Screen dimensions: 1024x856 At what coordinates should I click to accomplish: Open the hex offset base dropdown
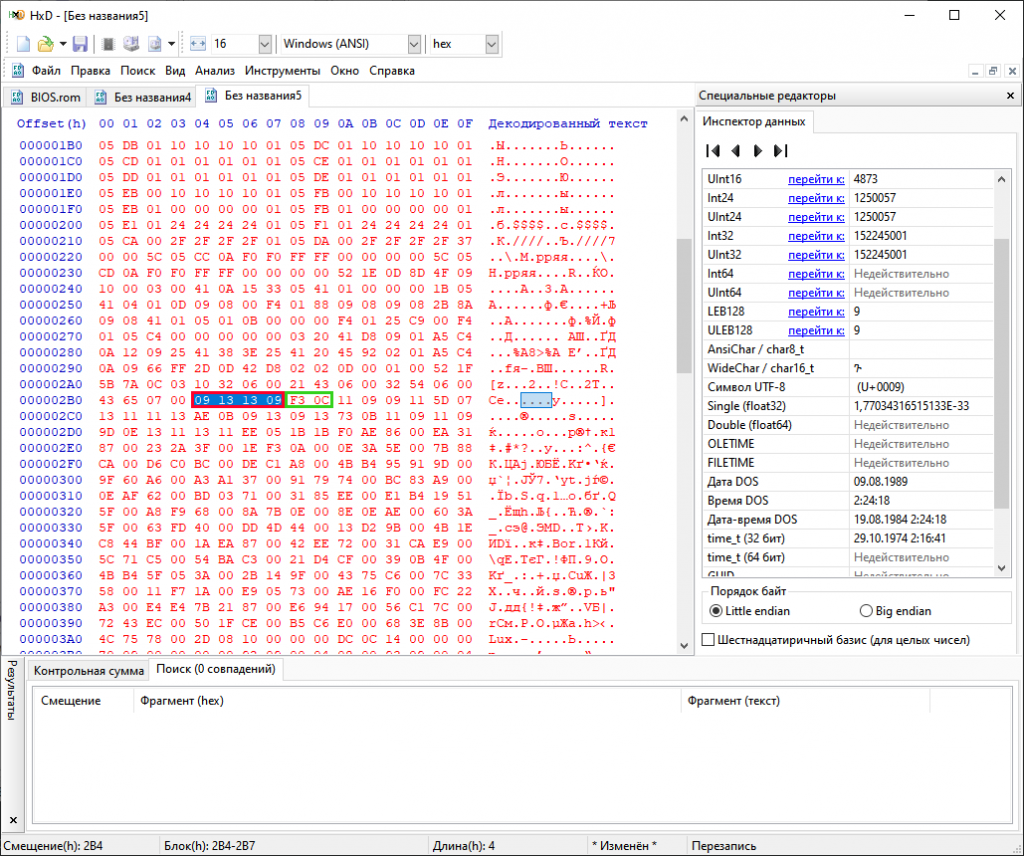[x=492, y=44]
